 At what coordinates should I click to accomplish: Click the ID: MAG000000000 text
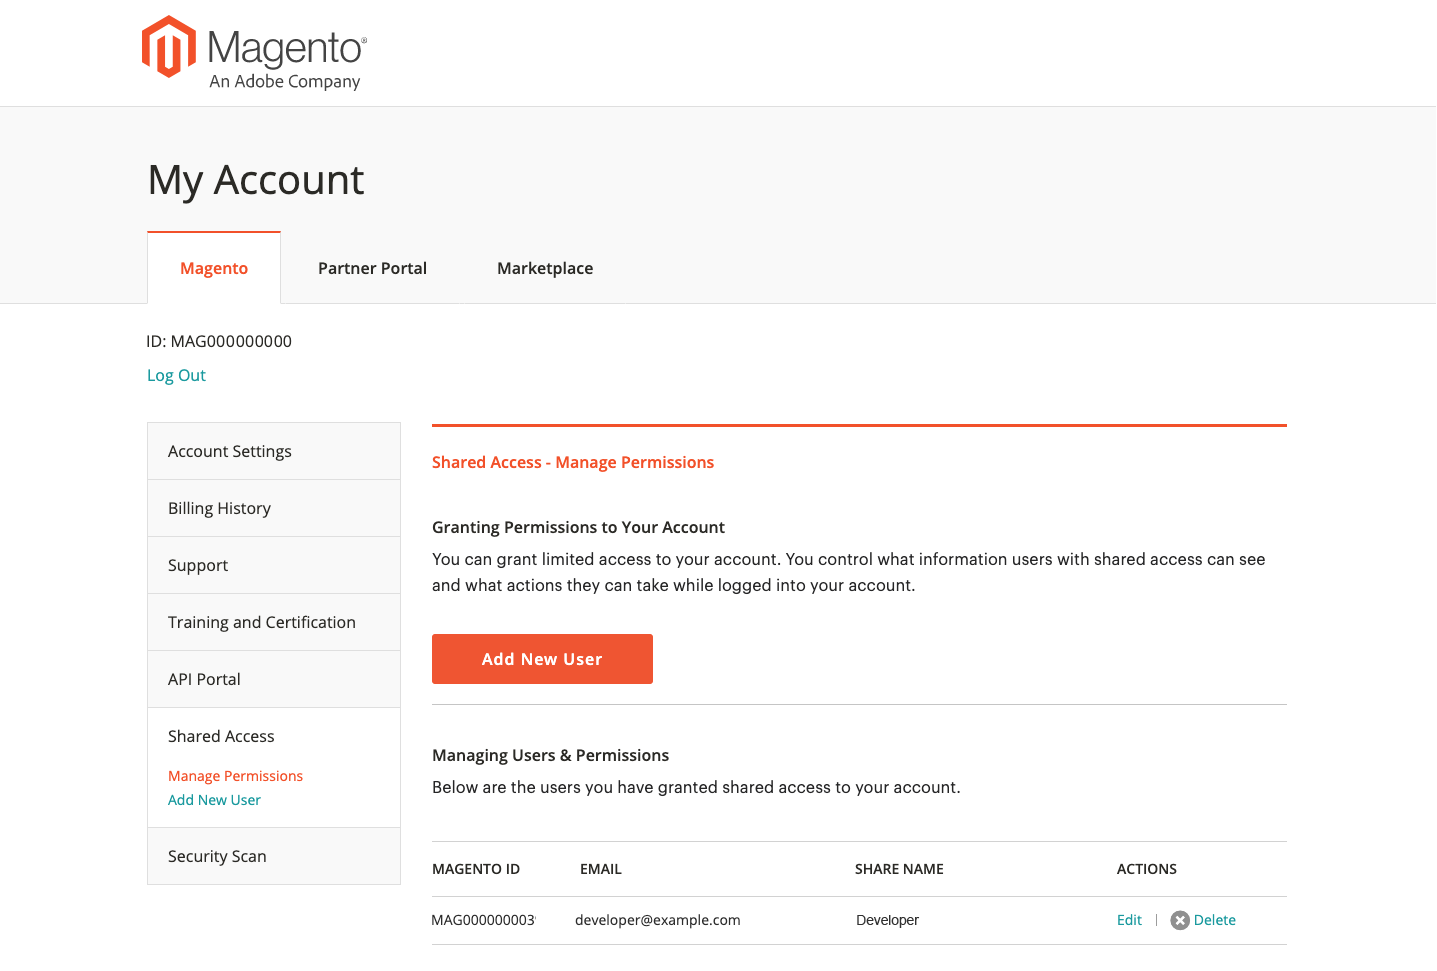tap(219, 341)
